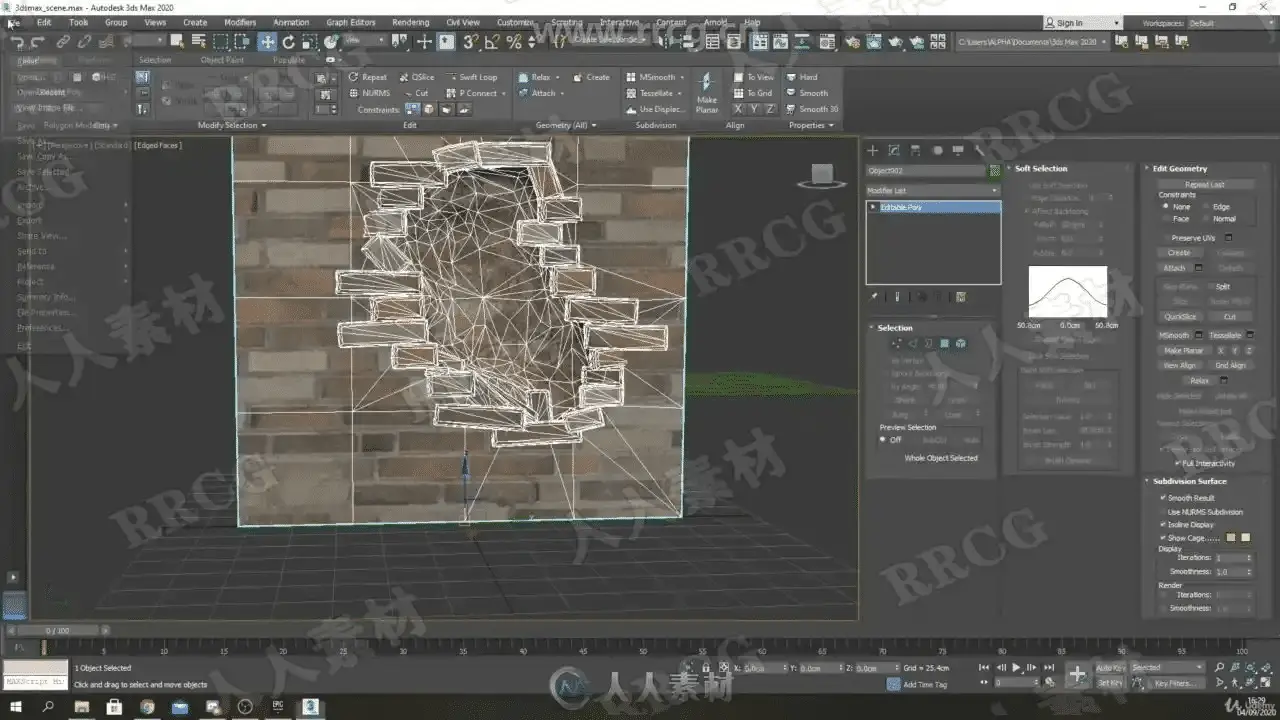
Task: Open the Graph Editors menu
Action: [x=350, y=22]
